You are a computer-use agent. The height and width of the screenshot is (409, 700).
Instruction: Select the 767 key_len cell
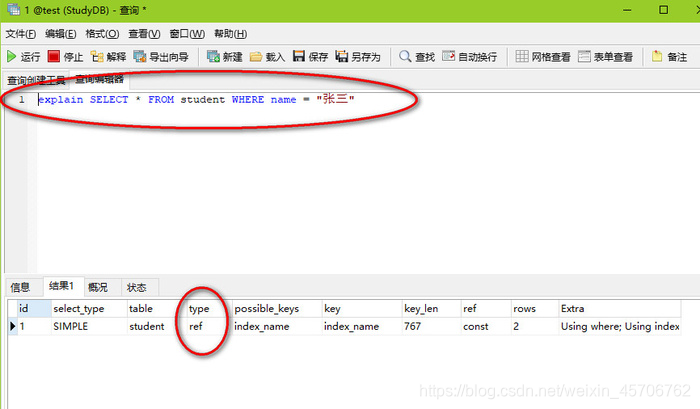tap(431, 326)
